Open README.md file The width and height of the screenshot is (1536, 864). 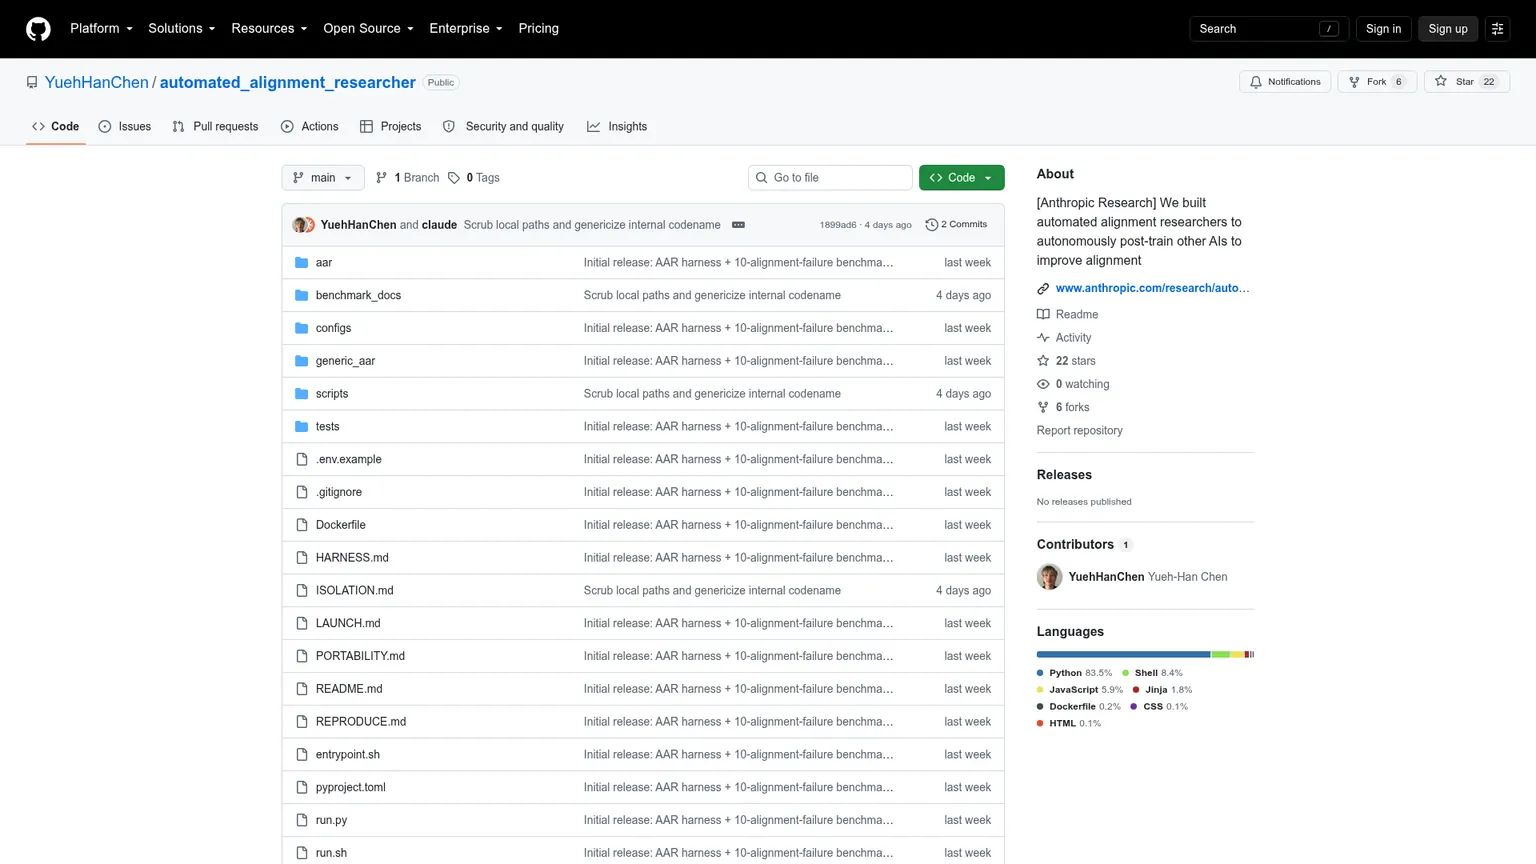pyautogui.click(x=349, y=689)
